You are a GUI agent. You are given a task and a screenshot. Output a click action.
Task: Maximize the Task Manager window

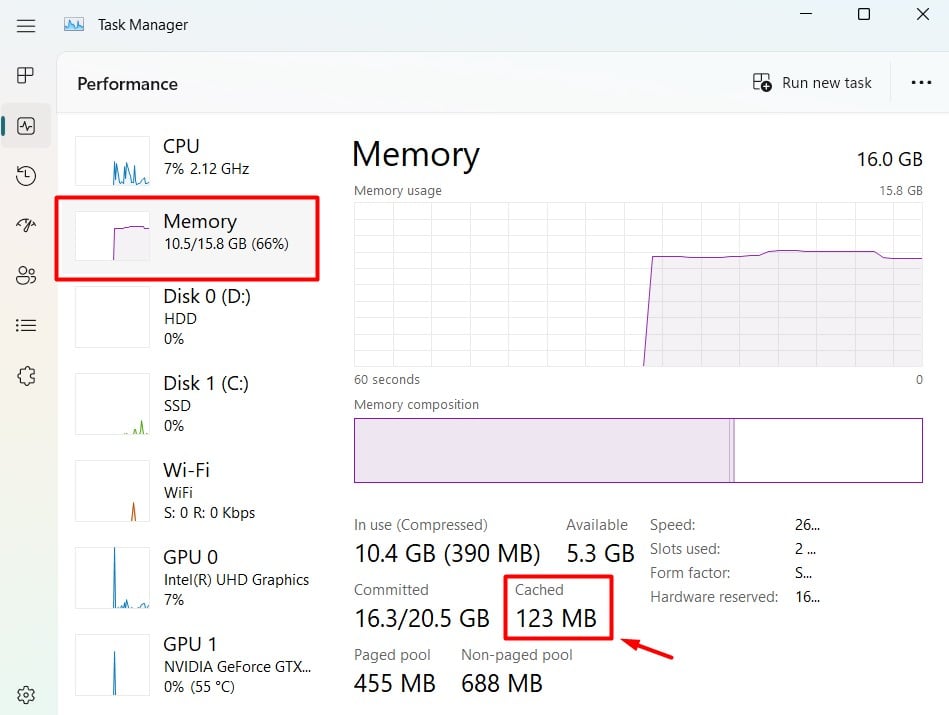[x=864, y=13]
